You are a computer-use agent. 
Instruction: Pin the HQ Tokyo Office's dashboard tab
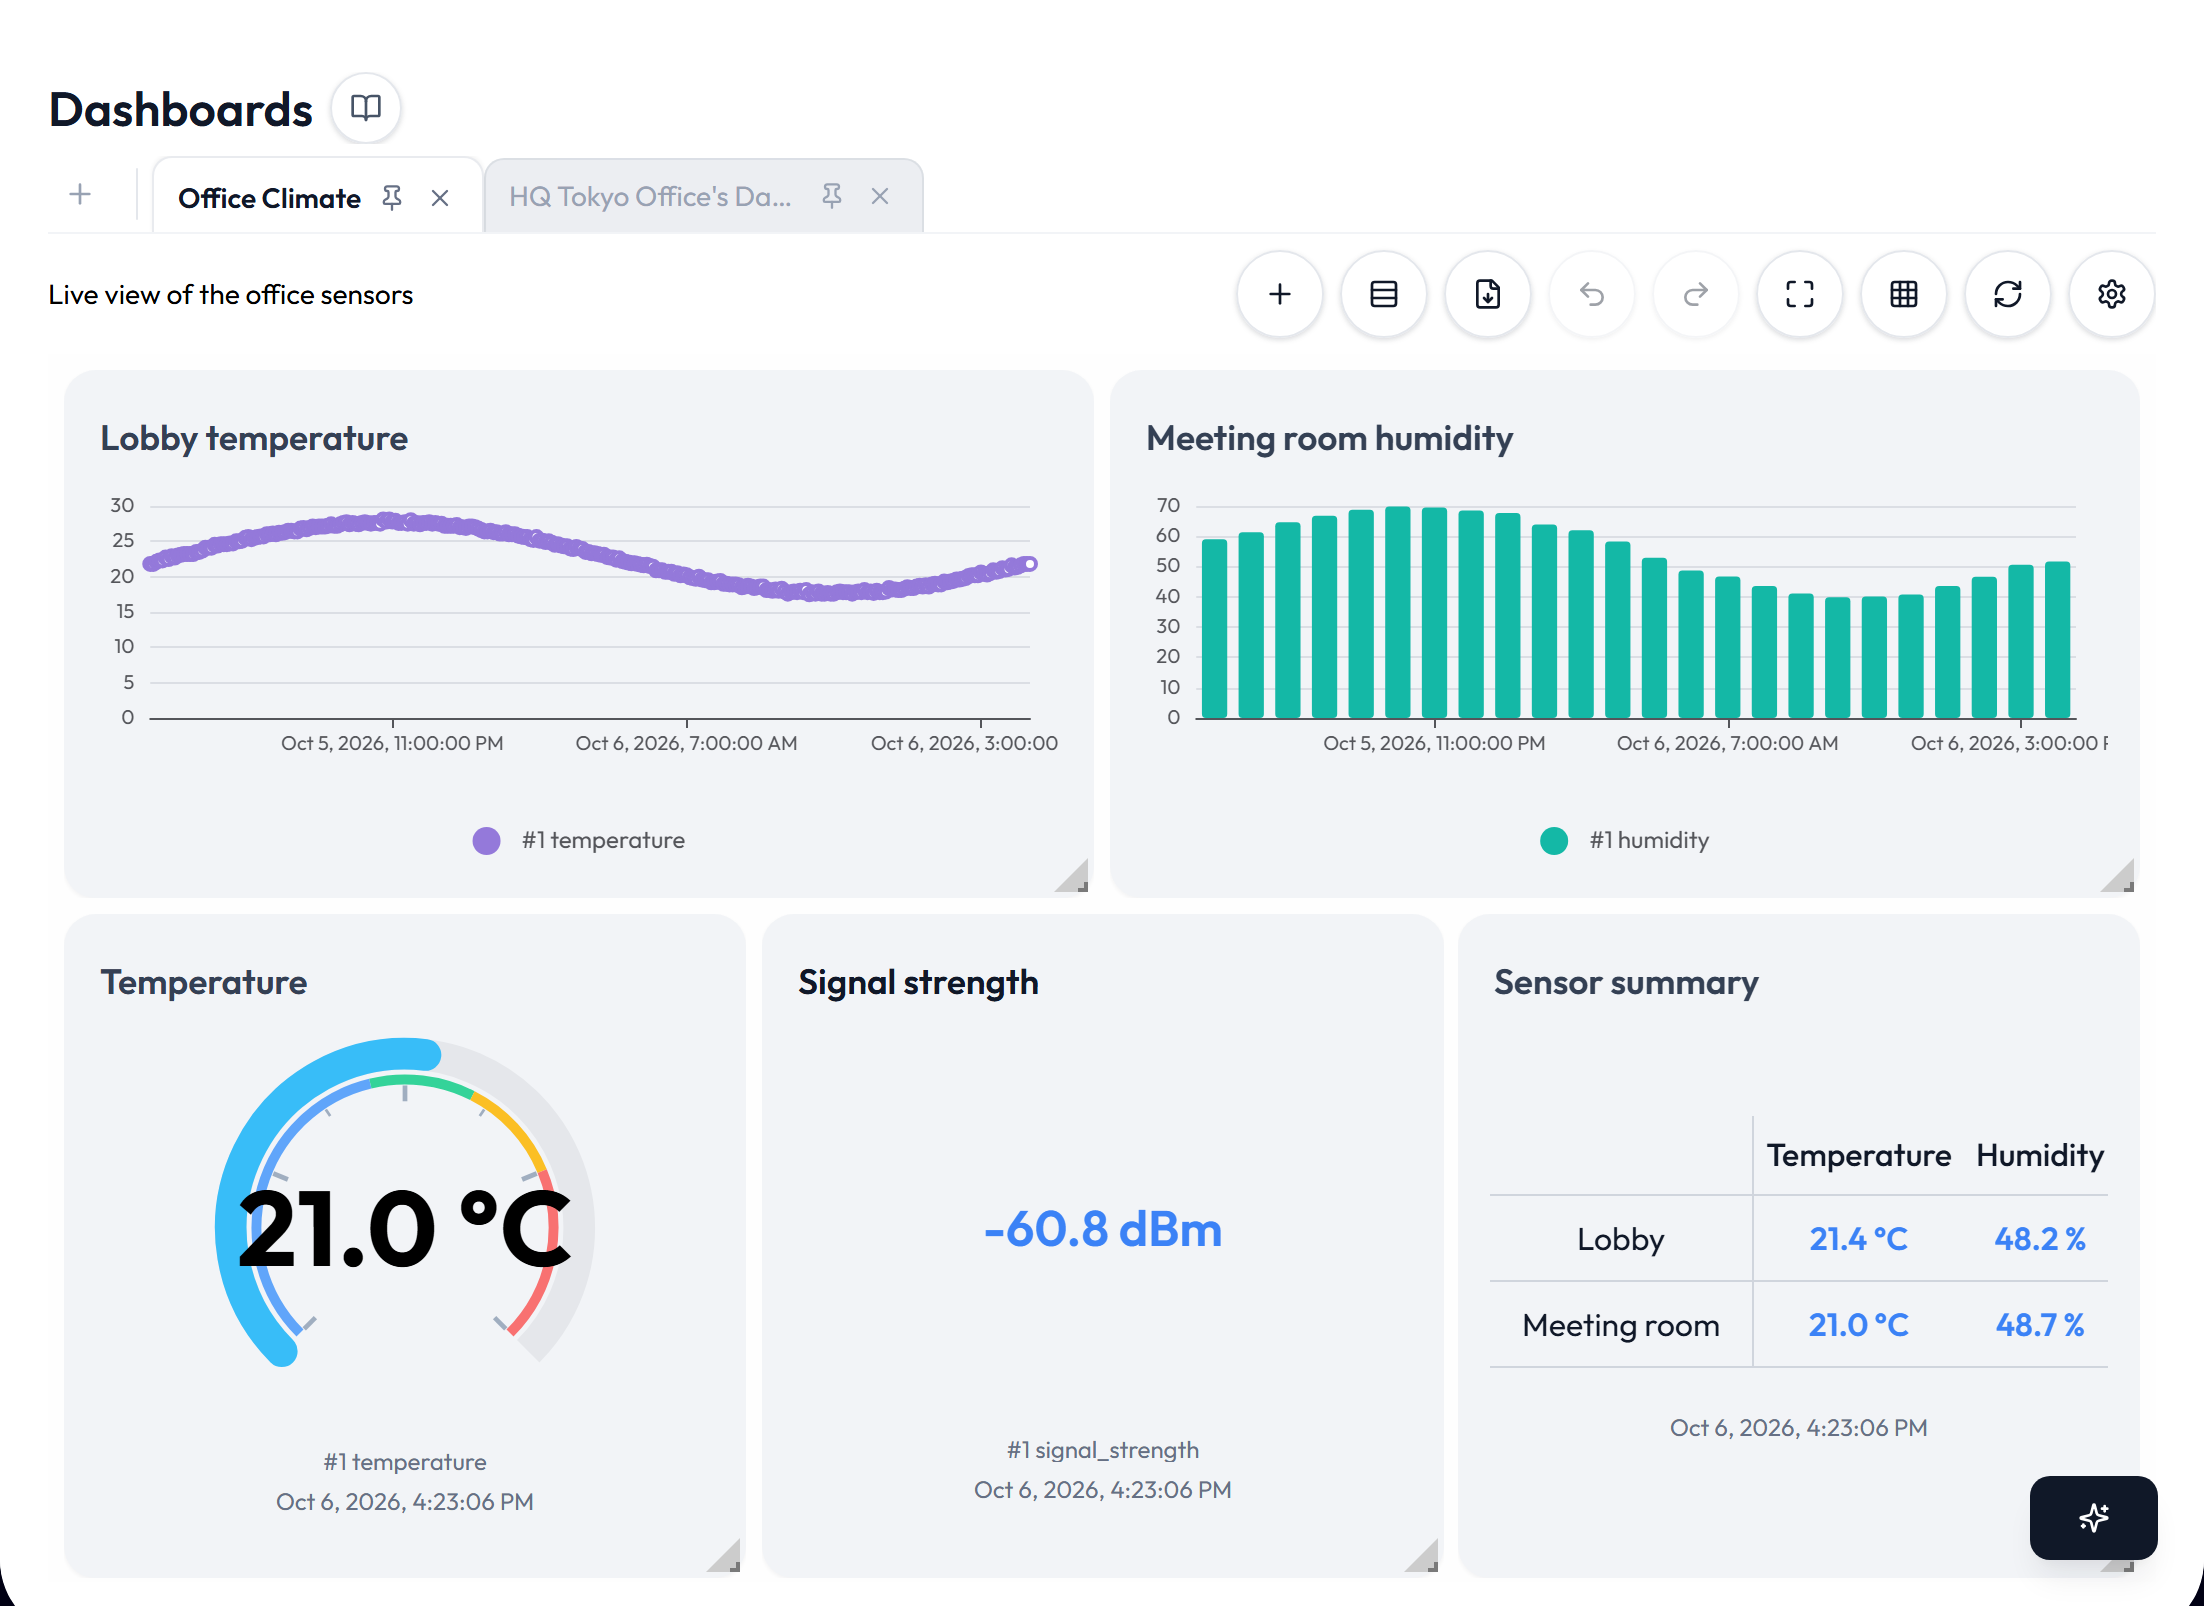pyautogui.click(x=832, y=196)
